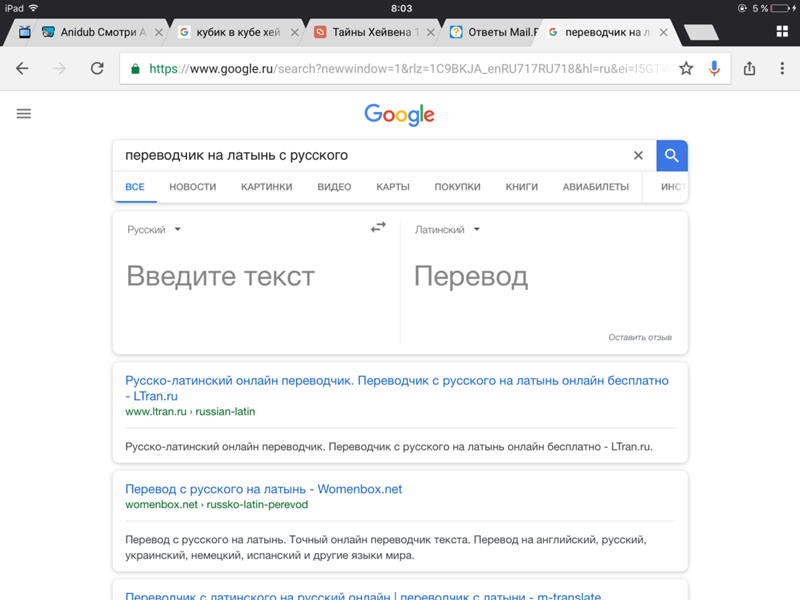
Task: Select the КНИГИ search filter
Action: [521, 187]
